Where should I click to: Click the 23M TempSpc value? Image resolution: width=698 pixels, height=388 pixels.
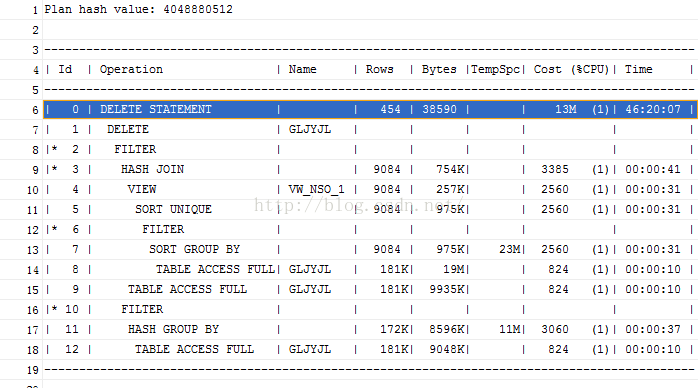coord(509,250)
